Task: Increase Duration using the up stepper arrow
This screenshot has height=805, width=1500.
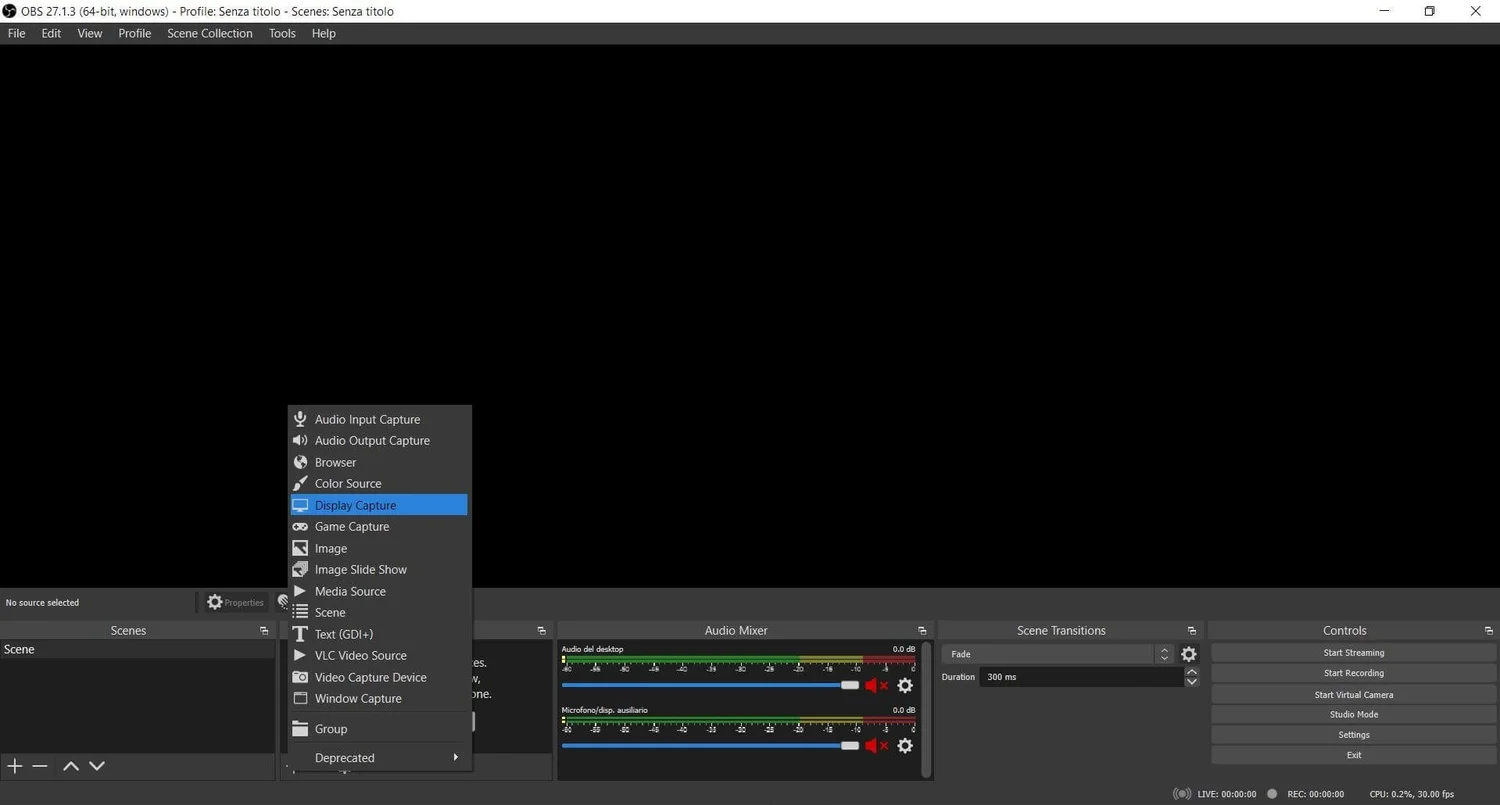Action: click(x=1192, y=672)
